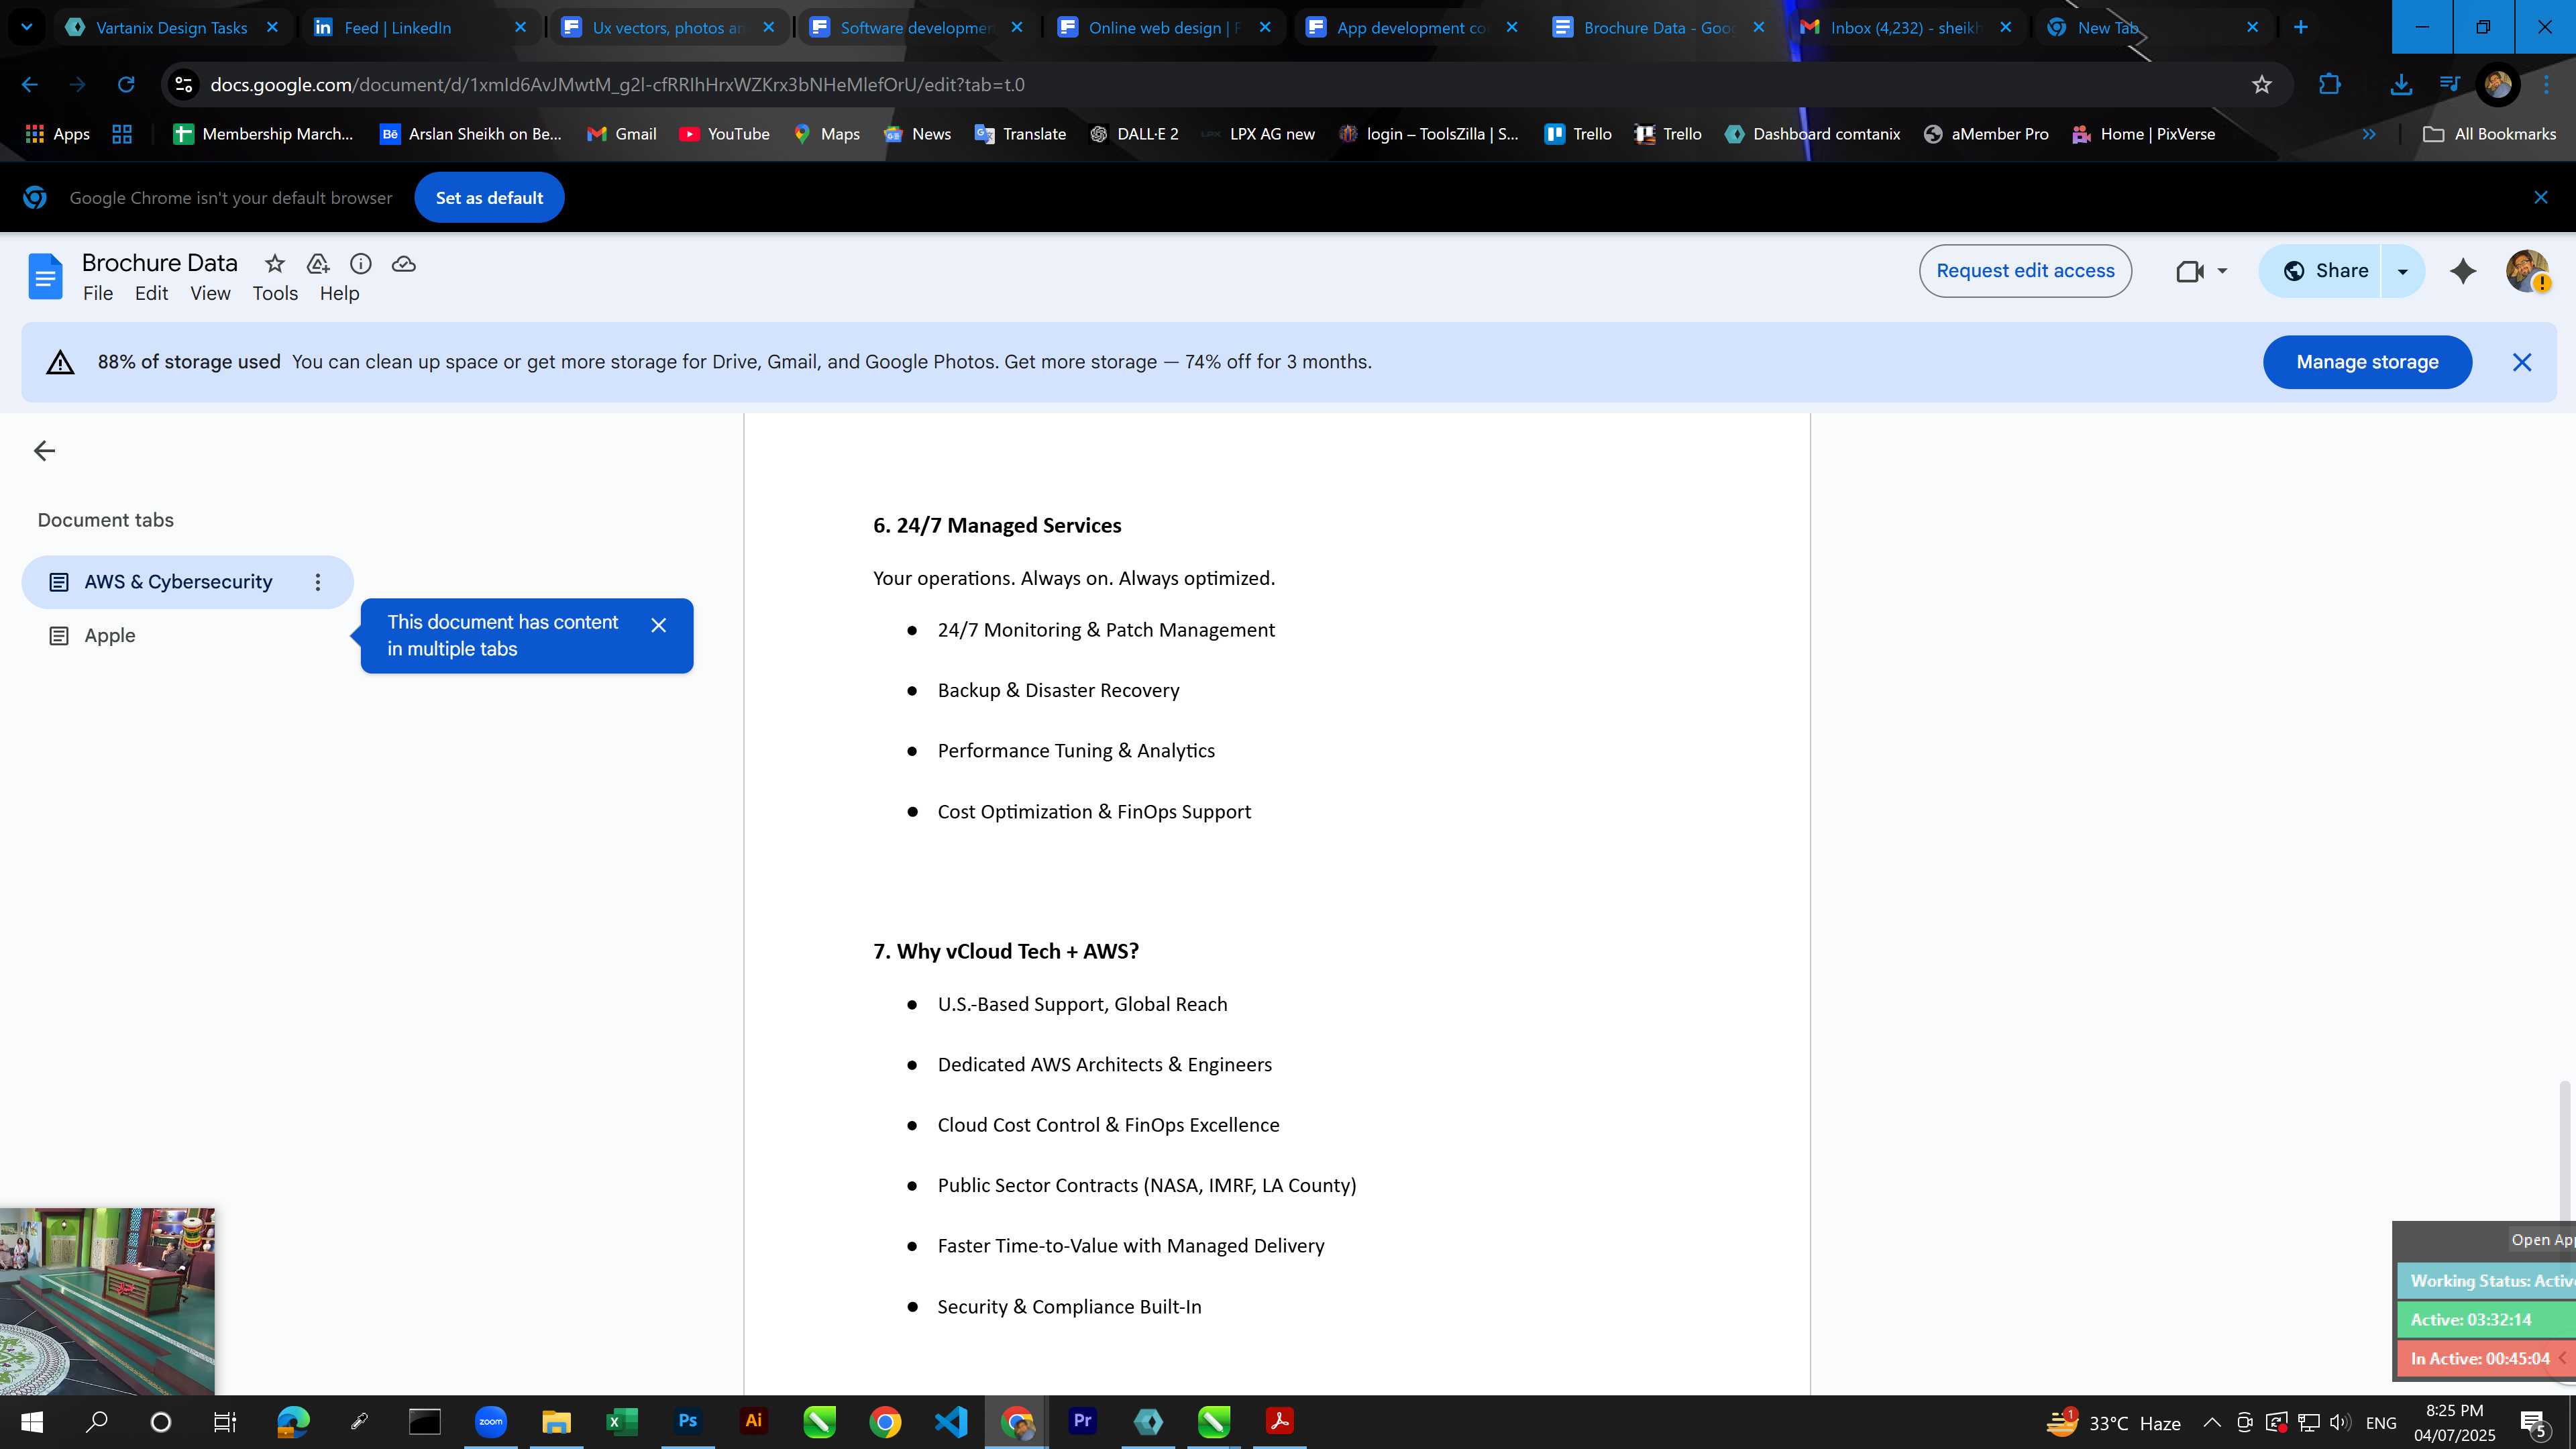Open the Gmail bookmark
2576x1449 pixels.
click(621, 134)
